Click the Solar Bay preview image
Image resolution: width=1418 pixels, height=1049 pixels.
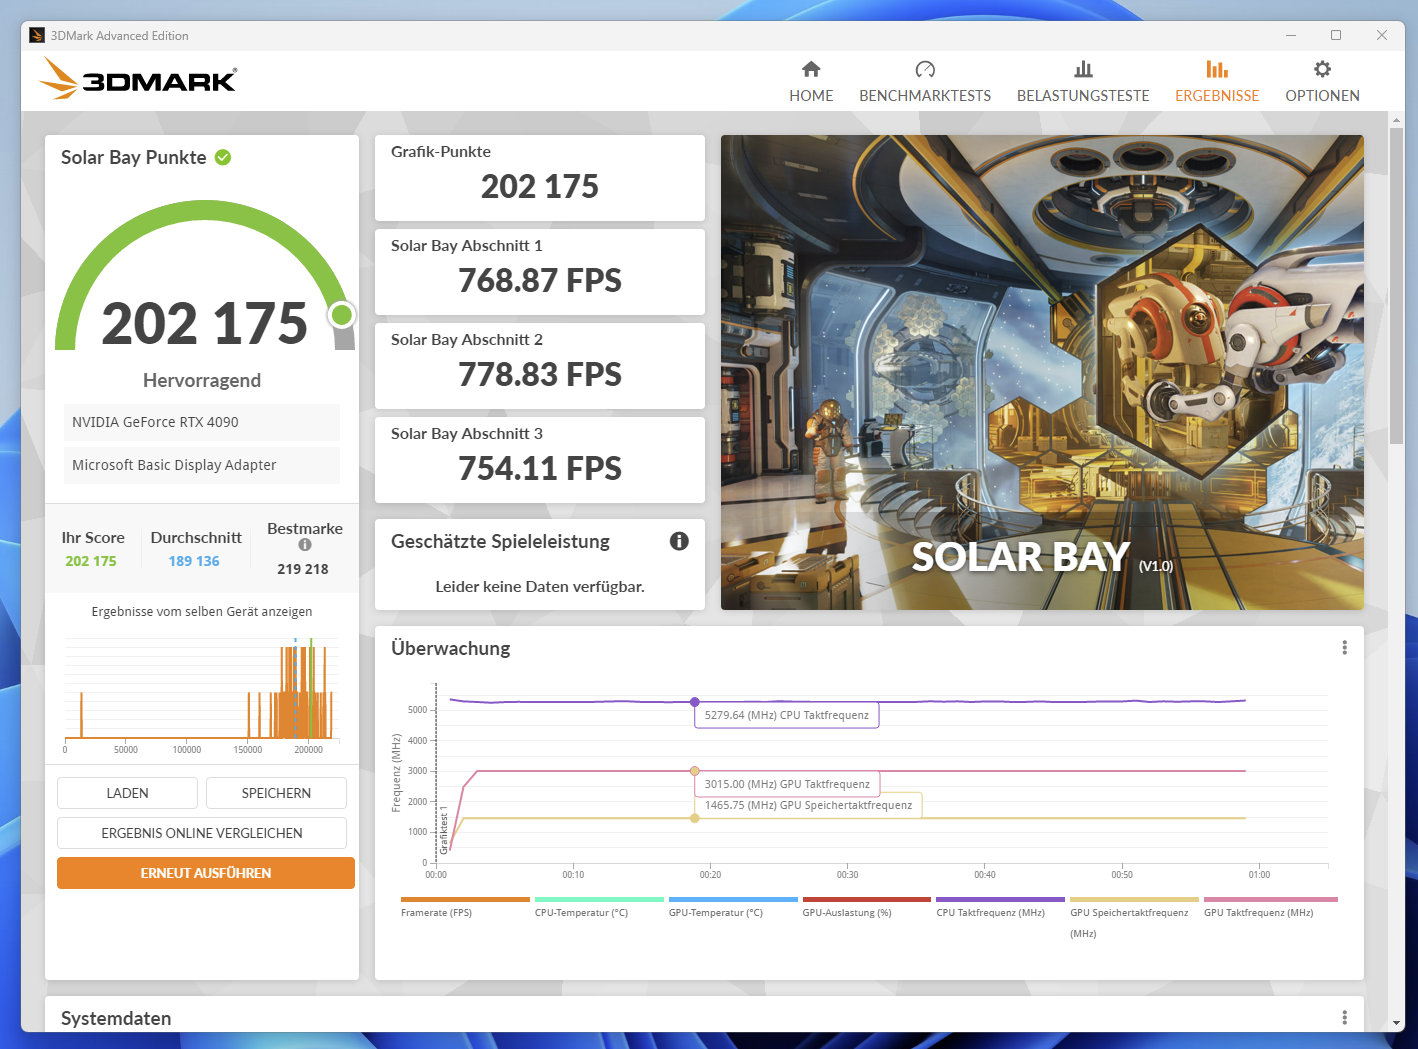[1042, 372]
